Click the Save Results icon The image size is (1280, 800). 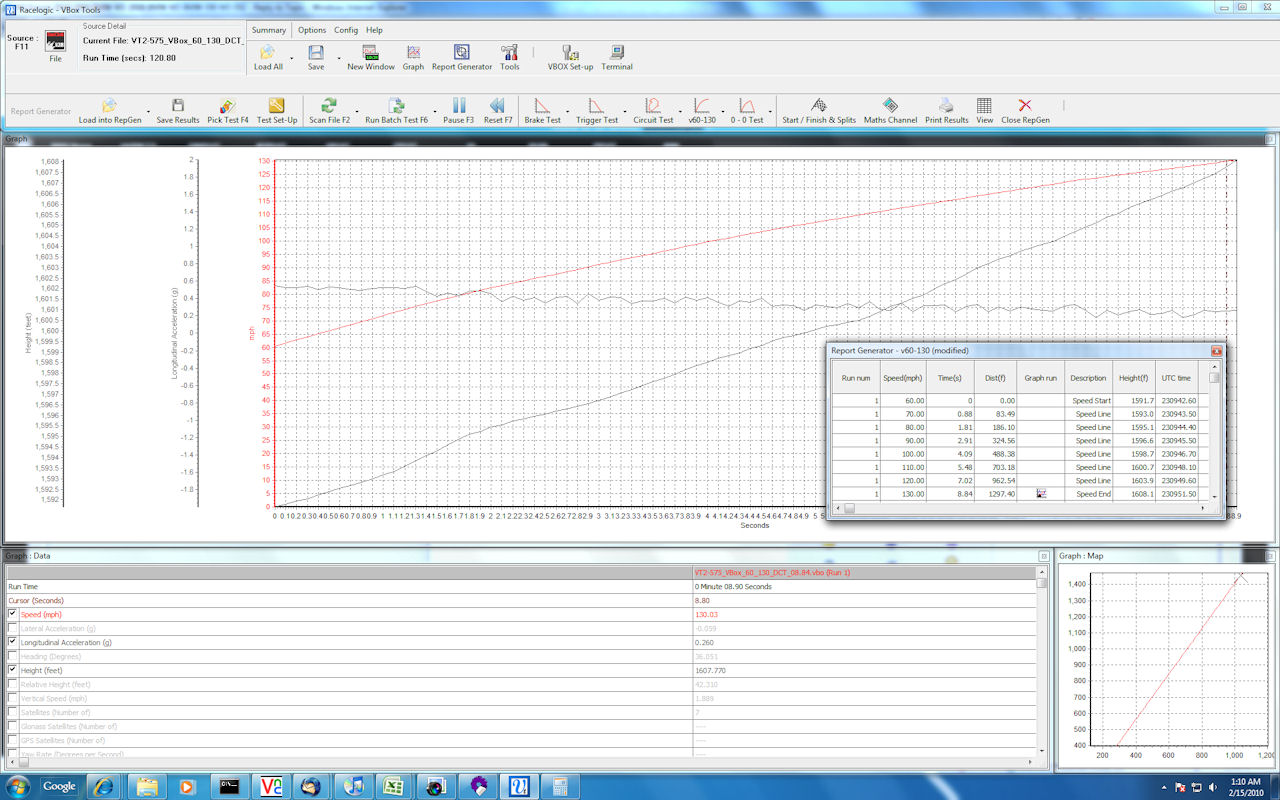(178, 105)
